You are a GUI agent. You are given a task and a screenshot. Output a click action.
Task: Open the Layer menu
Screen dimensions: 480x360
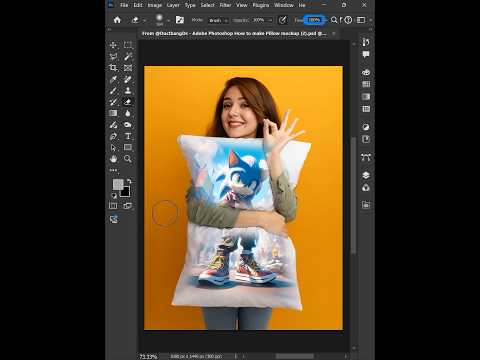point(173,5)
